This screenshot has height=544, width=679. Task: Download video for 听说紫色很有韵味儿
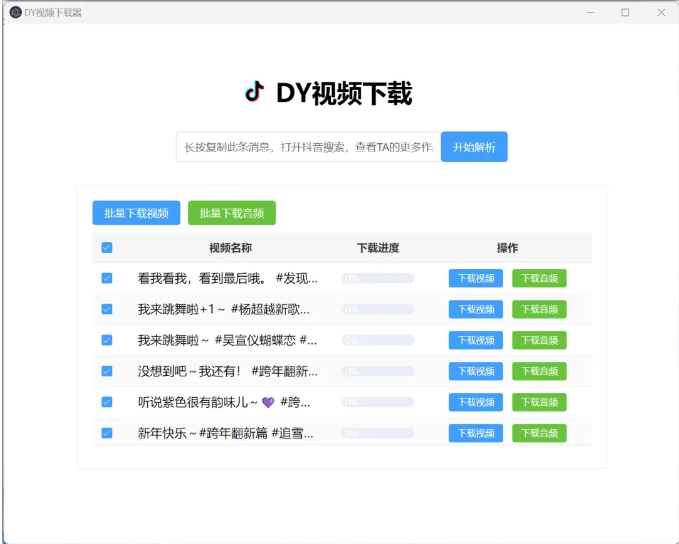pos(476,402)
